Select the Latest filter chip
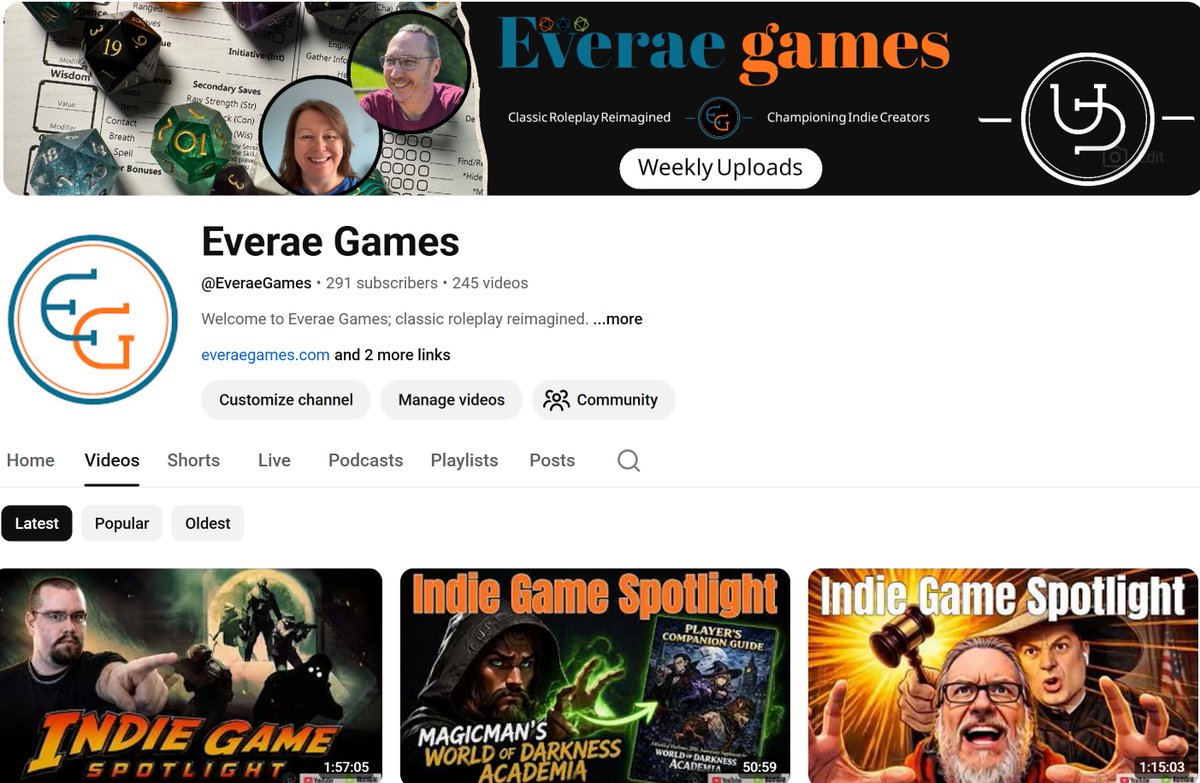 (x=37, y=523)
